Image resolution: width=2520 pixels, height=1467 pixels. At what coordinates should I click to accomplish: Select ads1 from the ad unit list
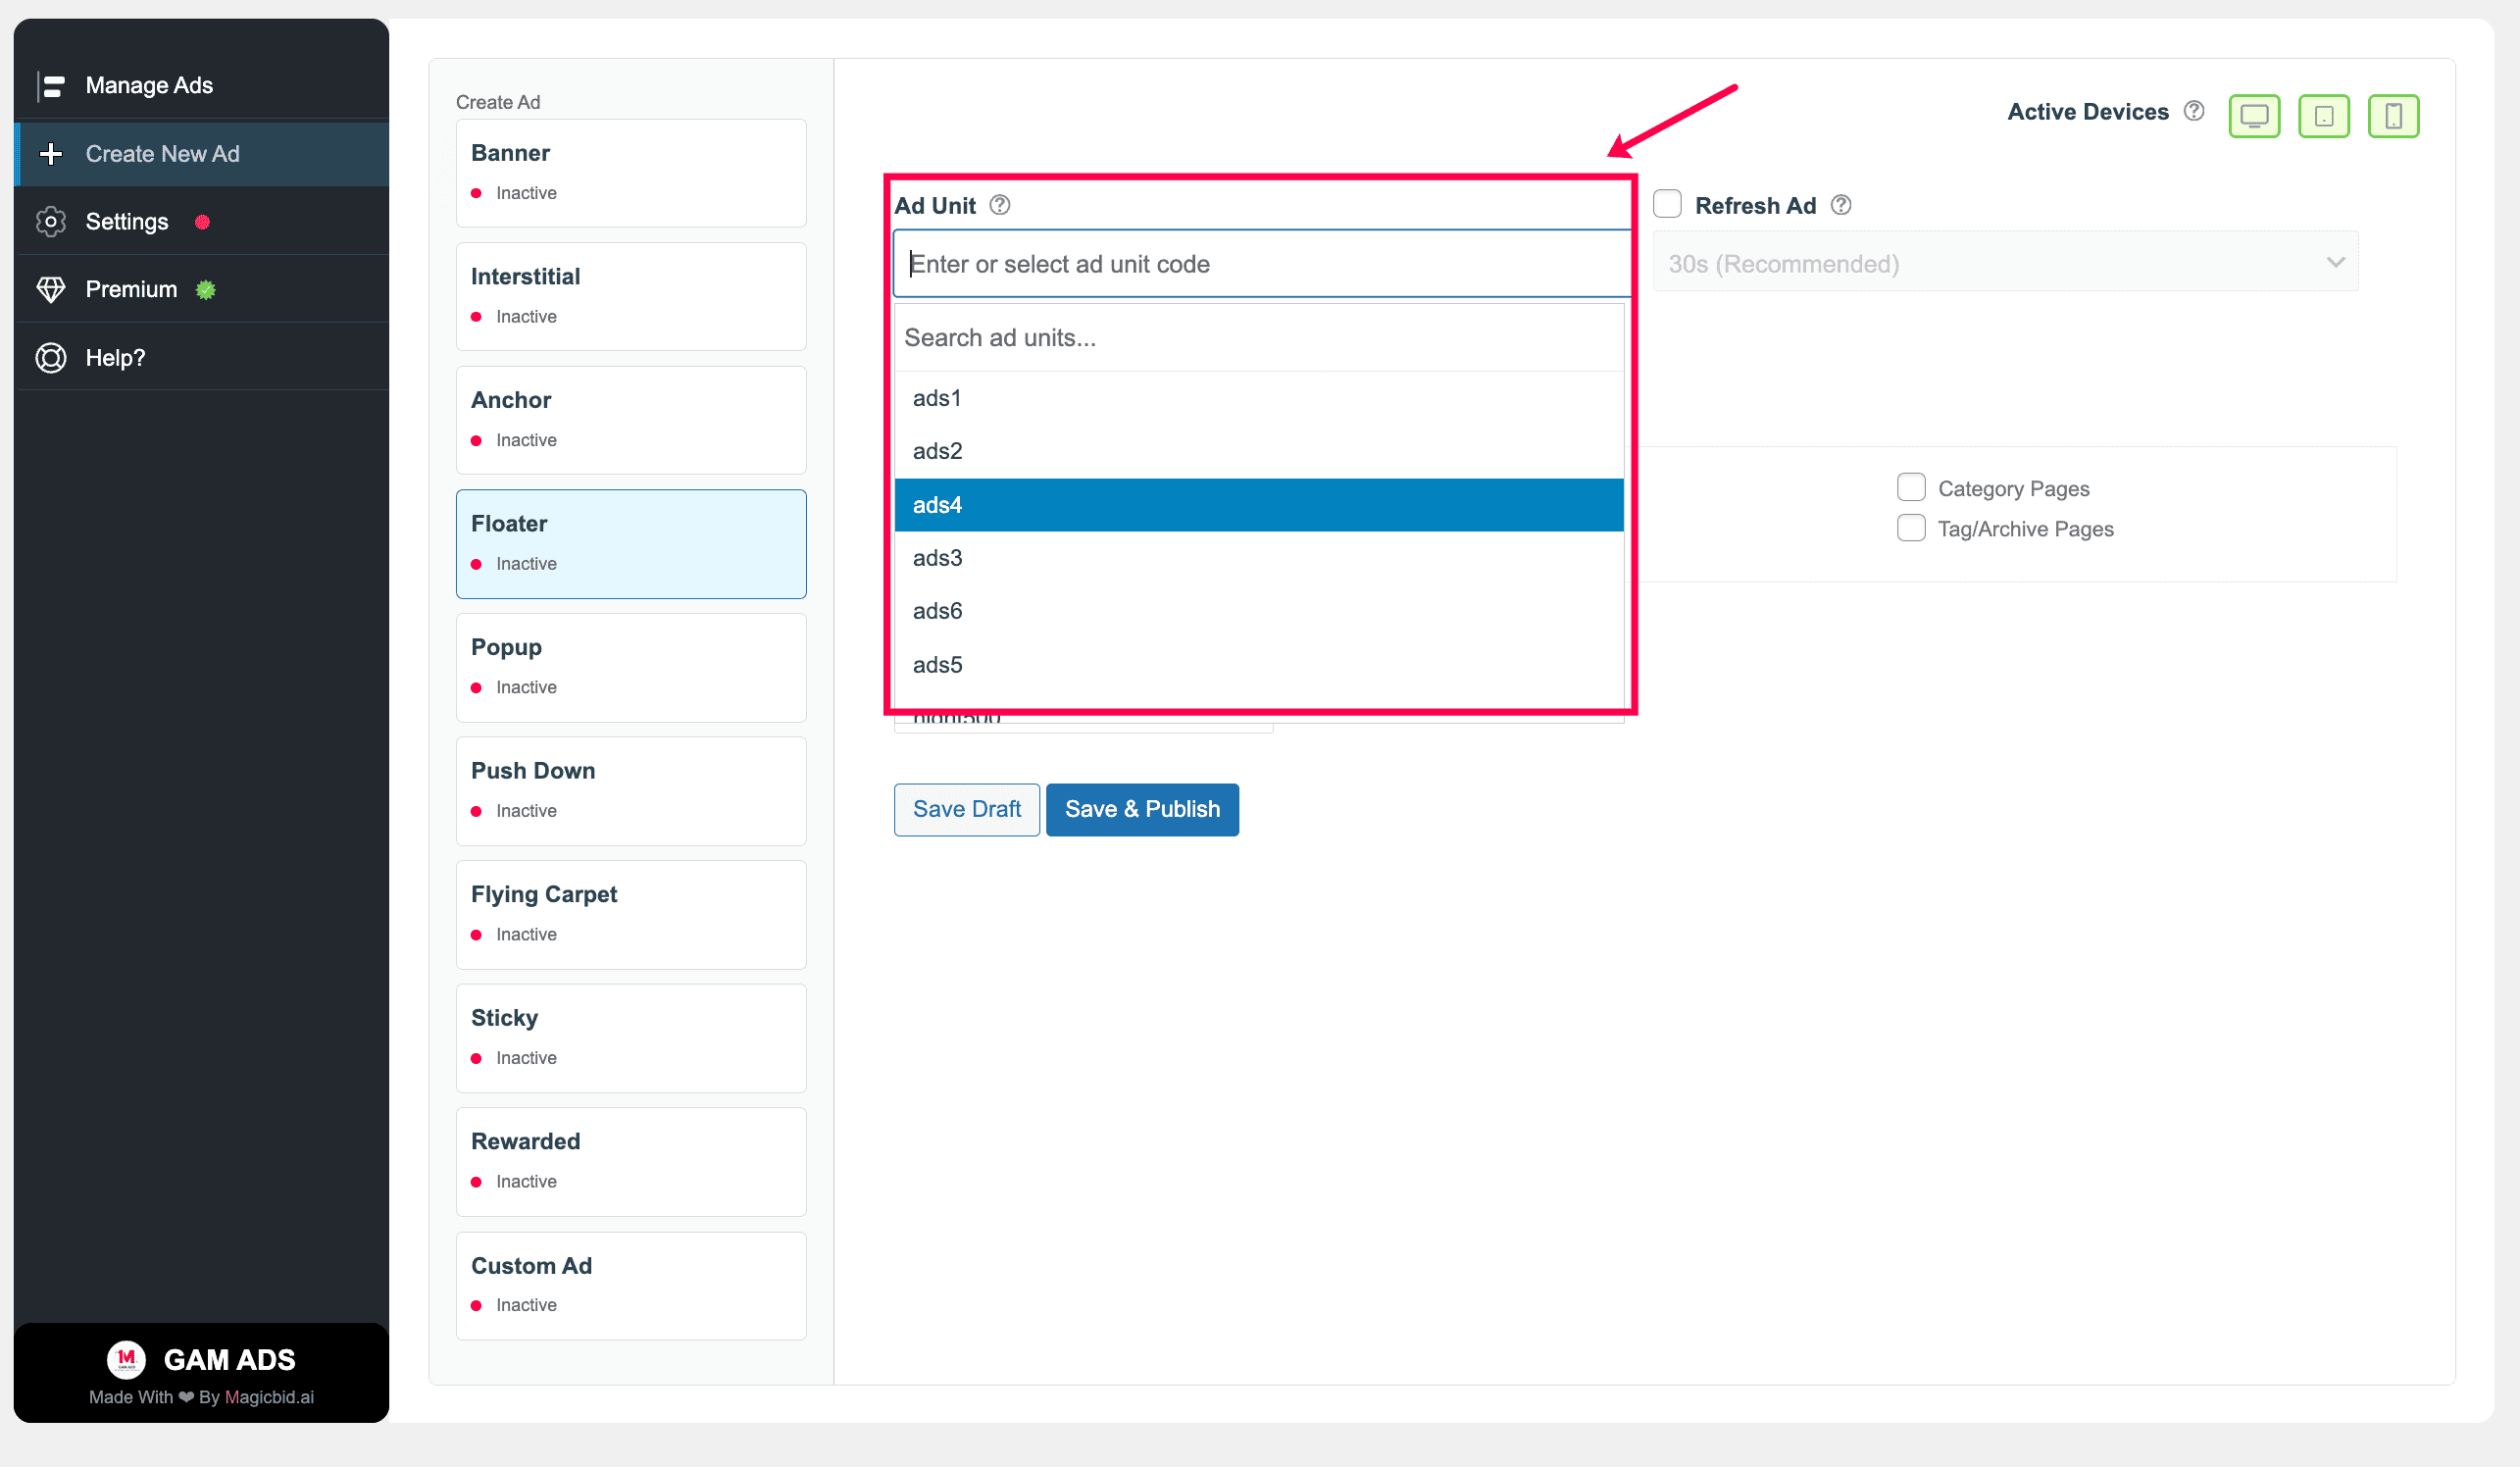(1258, 398)
